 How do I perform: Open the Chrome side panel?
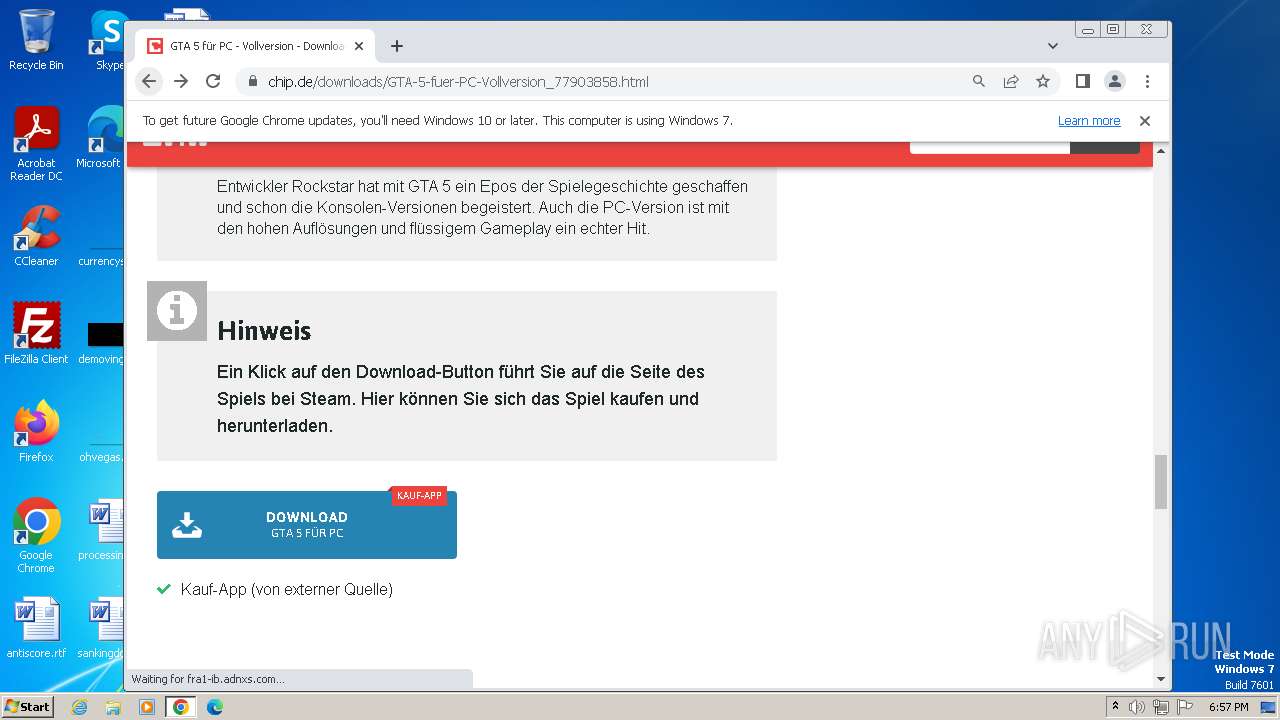coord(1082,81)
